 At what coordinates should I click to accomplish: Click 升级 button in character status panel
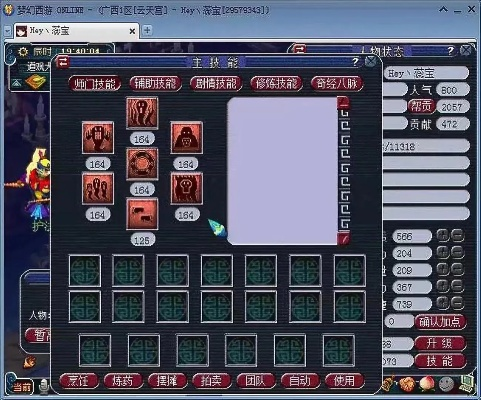pyautogui.click(x=440, y=343)
